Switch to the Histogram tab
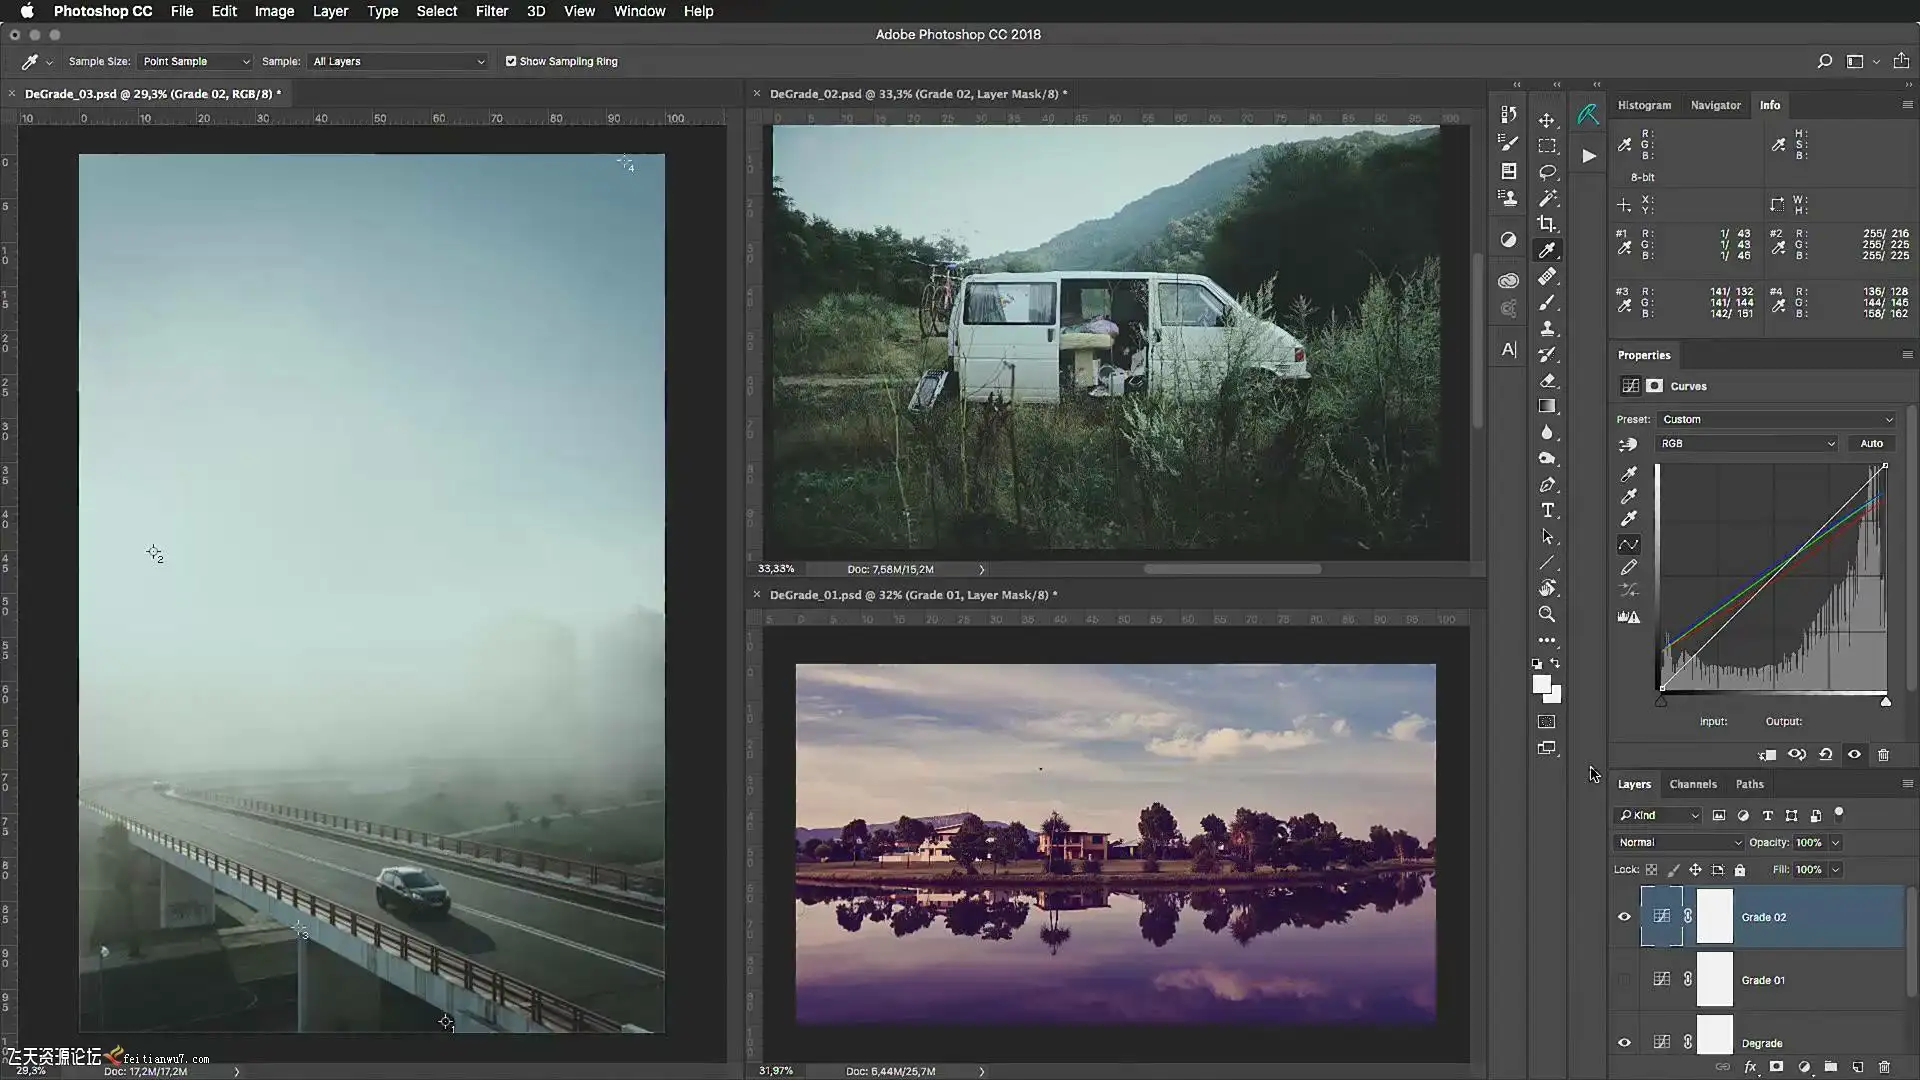Viewport: 1920px width, 1080px height. pyautogui.click(x=1644, y=105)
